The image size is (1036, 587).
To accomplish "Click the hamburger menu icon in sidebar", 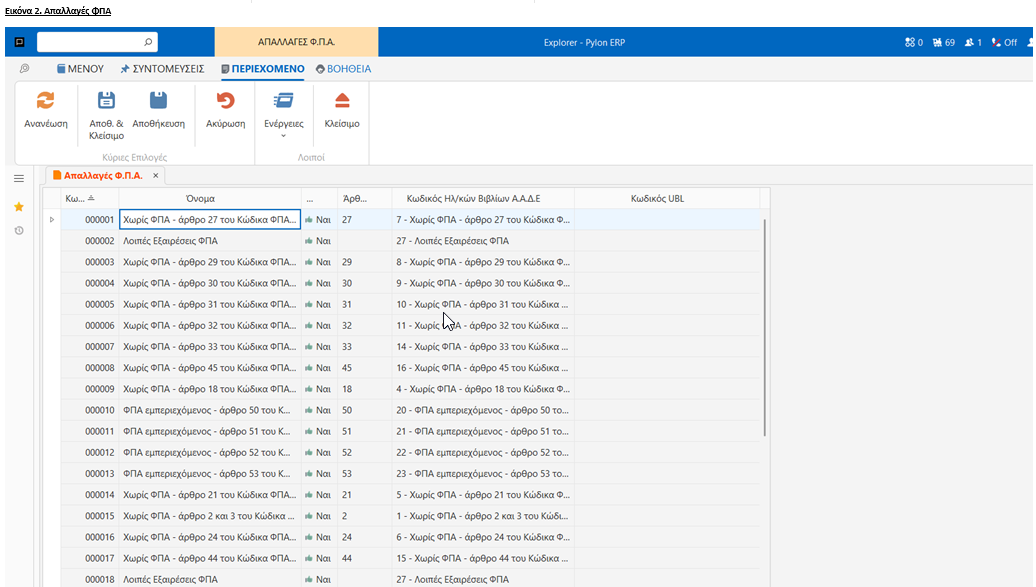I will click(x=18, y=178).
